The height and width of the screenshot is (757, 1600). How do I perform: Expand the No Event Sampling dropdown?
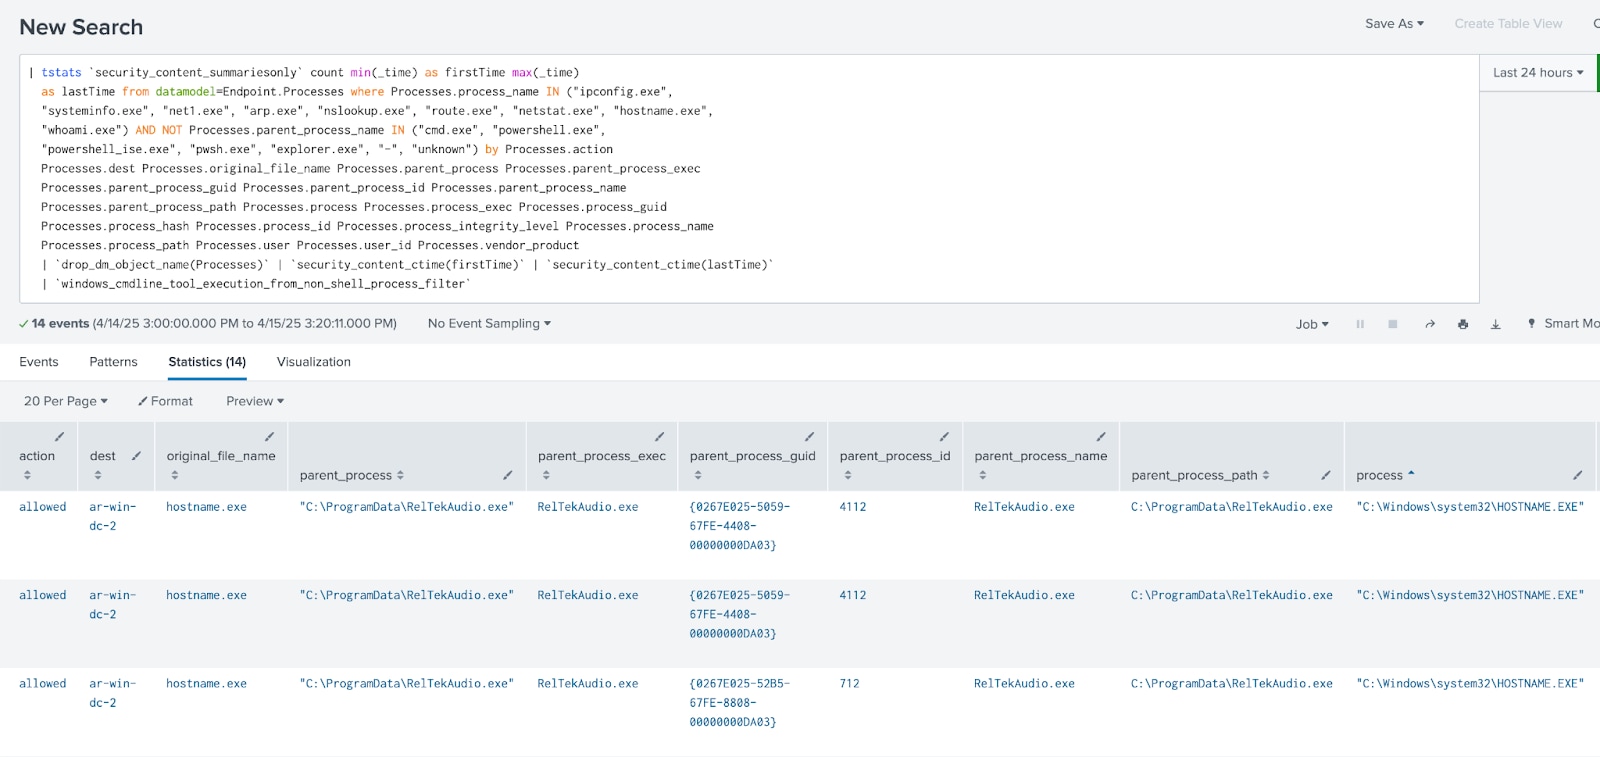489,323
